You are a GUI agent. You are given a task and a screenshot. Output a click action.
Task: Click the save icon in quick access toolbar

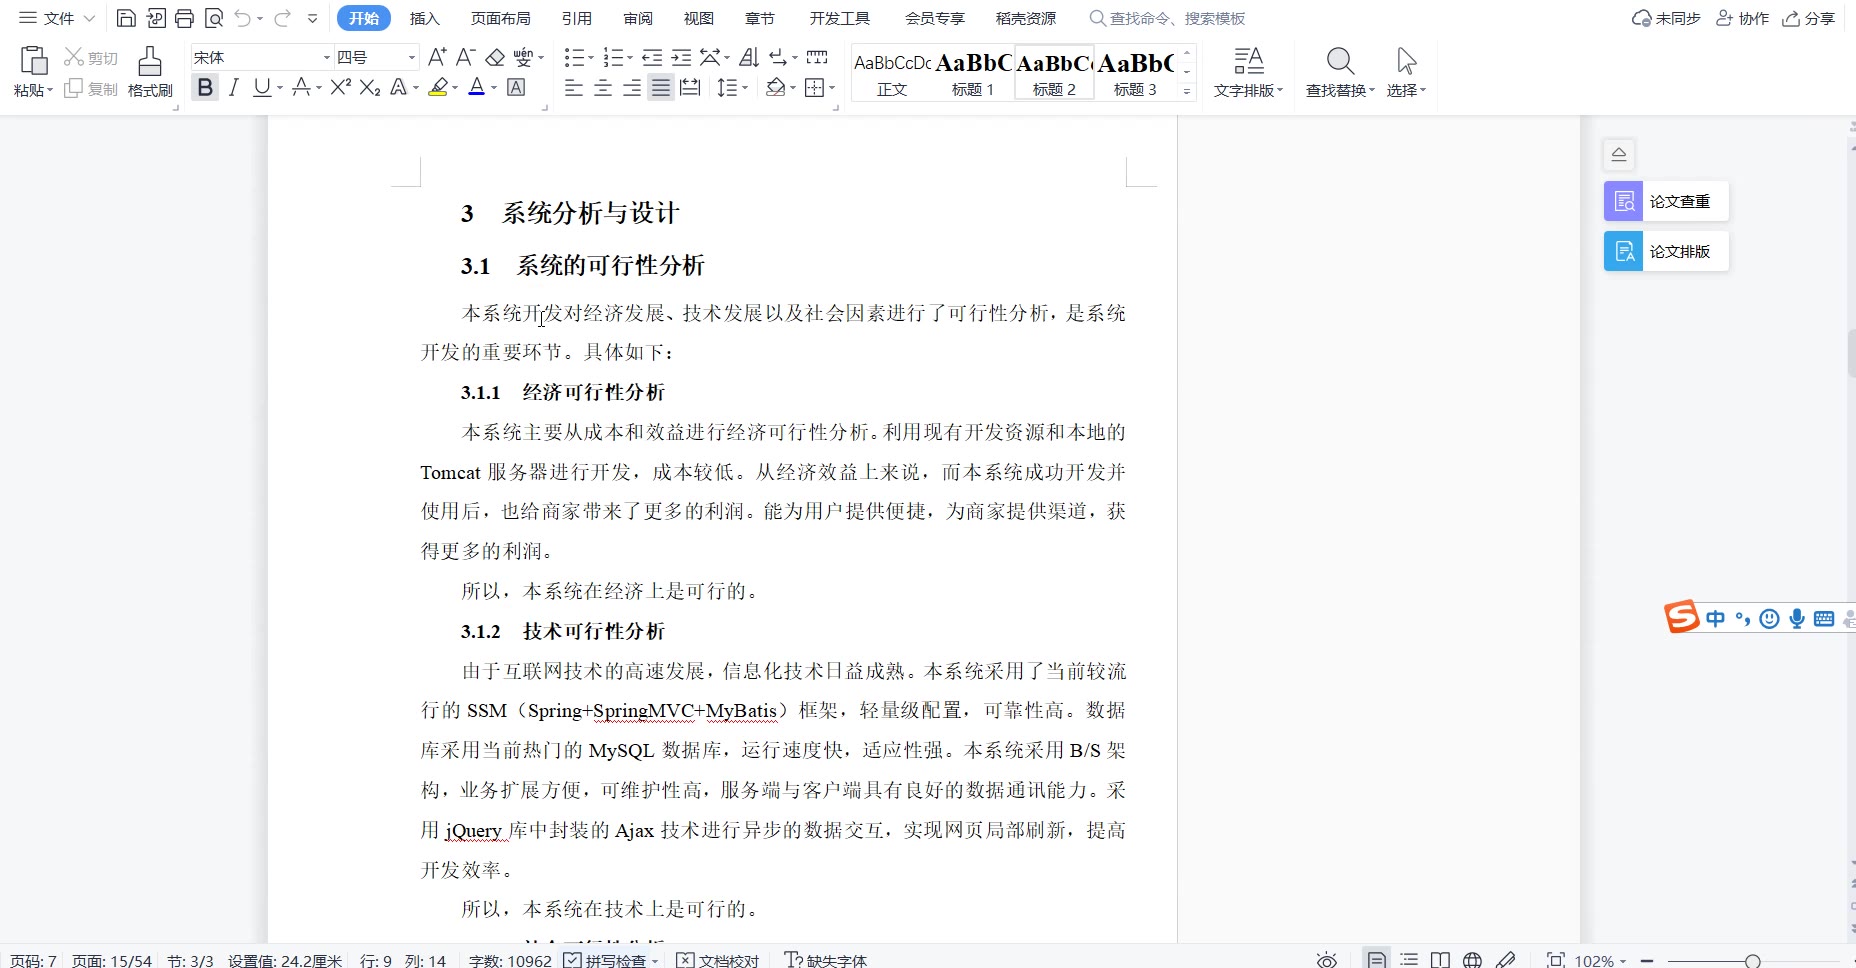pyautogui.click(x=126, y=18)
